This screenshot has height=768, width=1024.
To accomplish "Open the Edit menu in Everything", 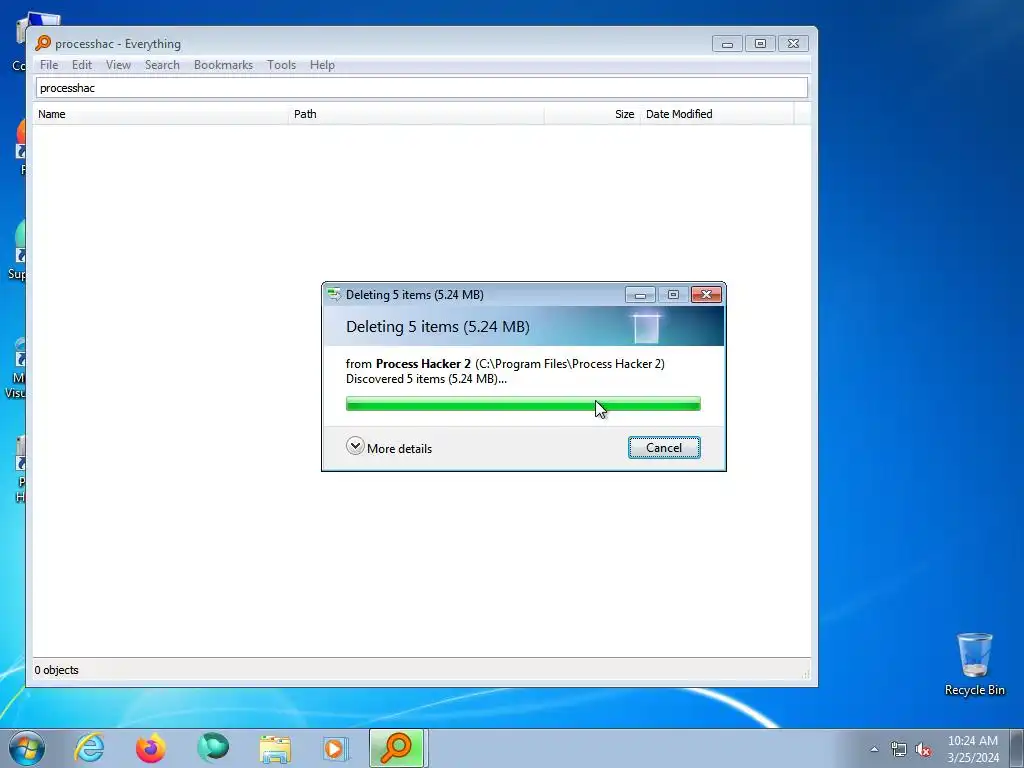I will [x=82, y=65].
